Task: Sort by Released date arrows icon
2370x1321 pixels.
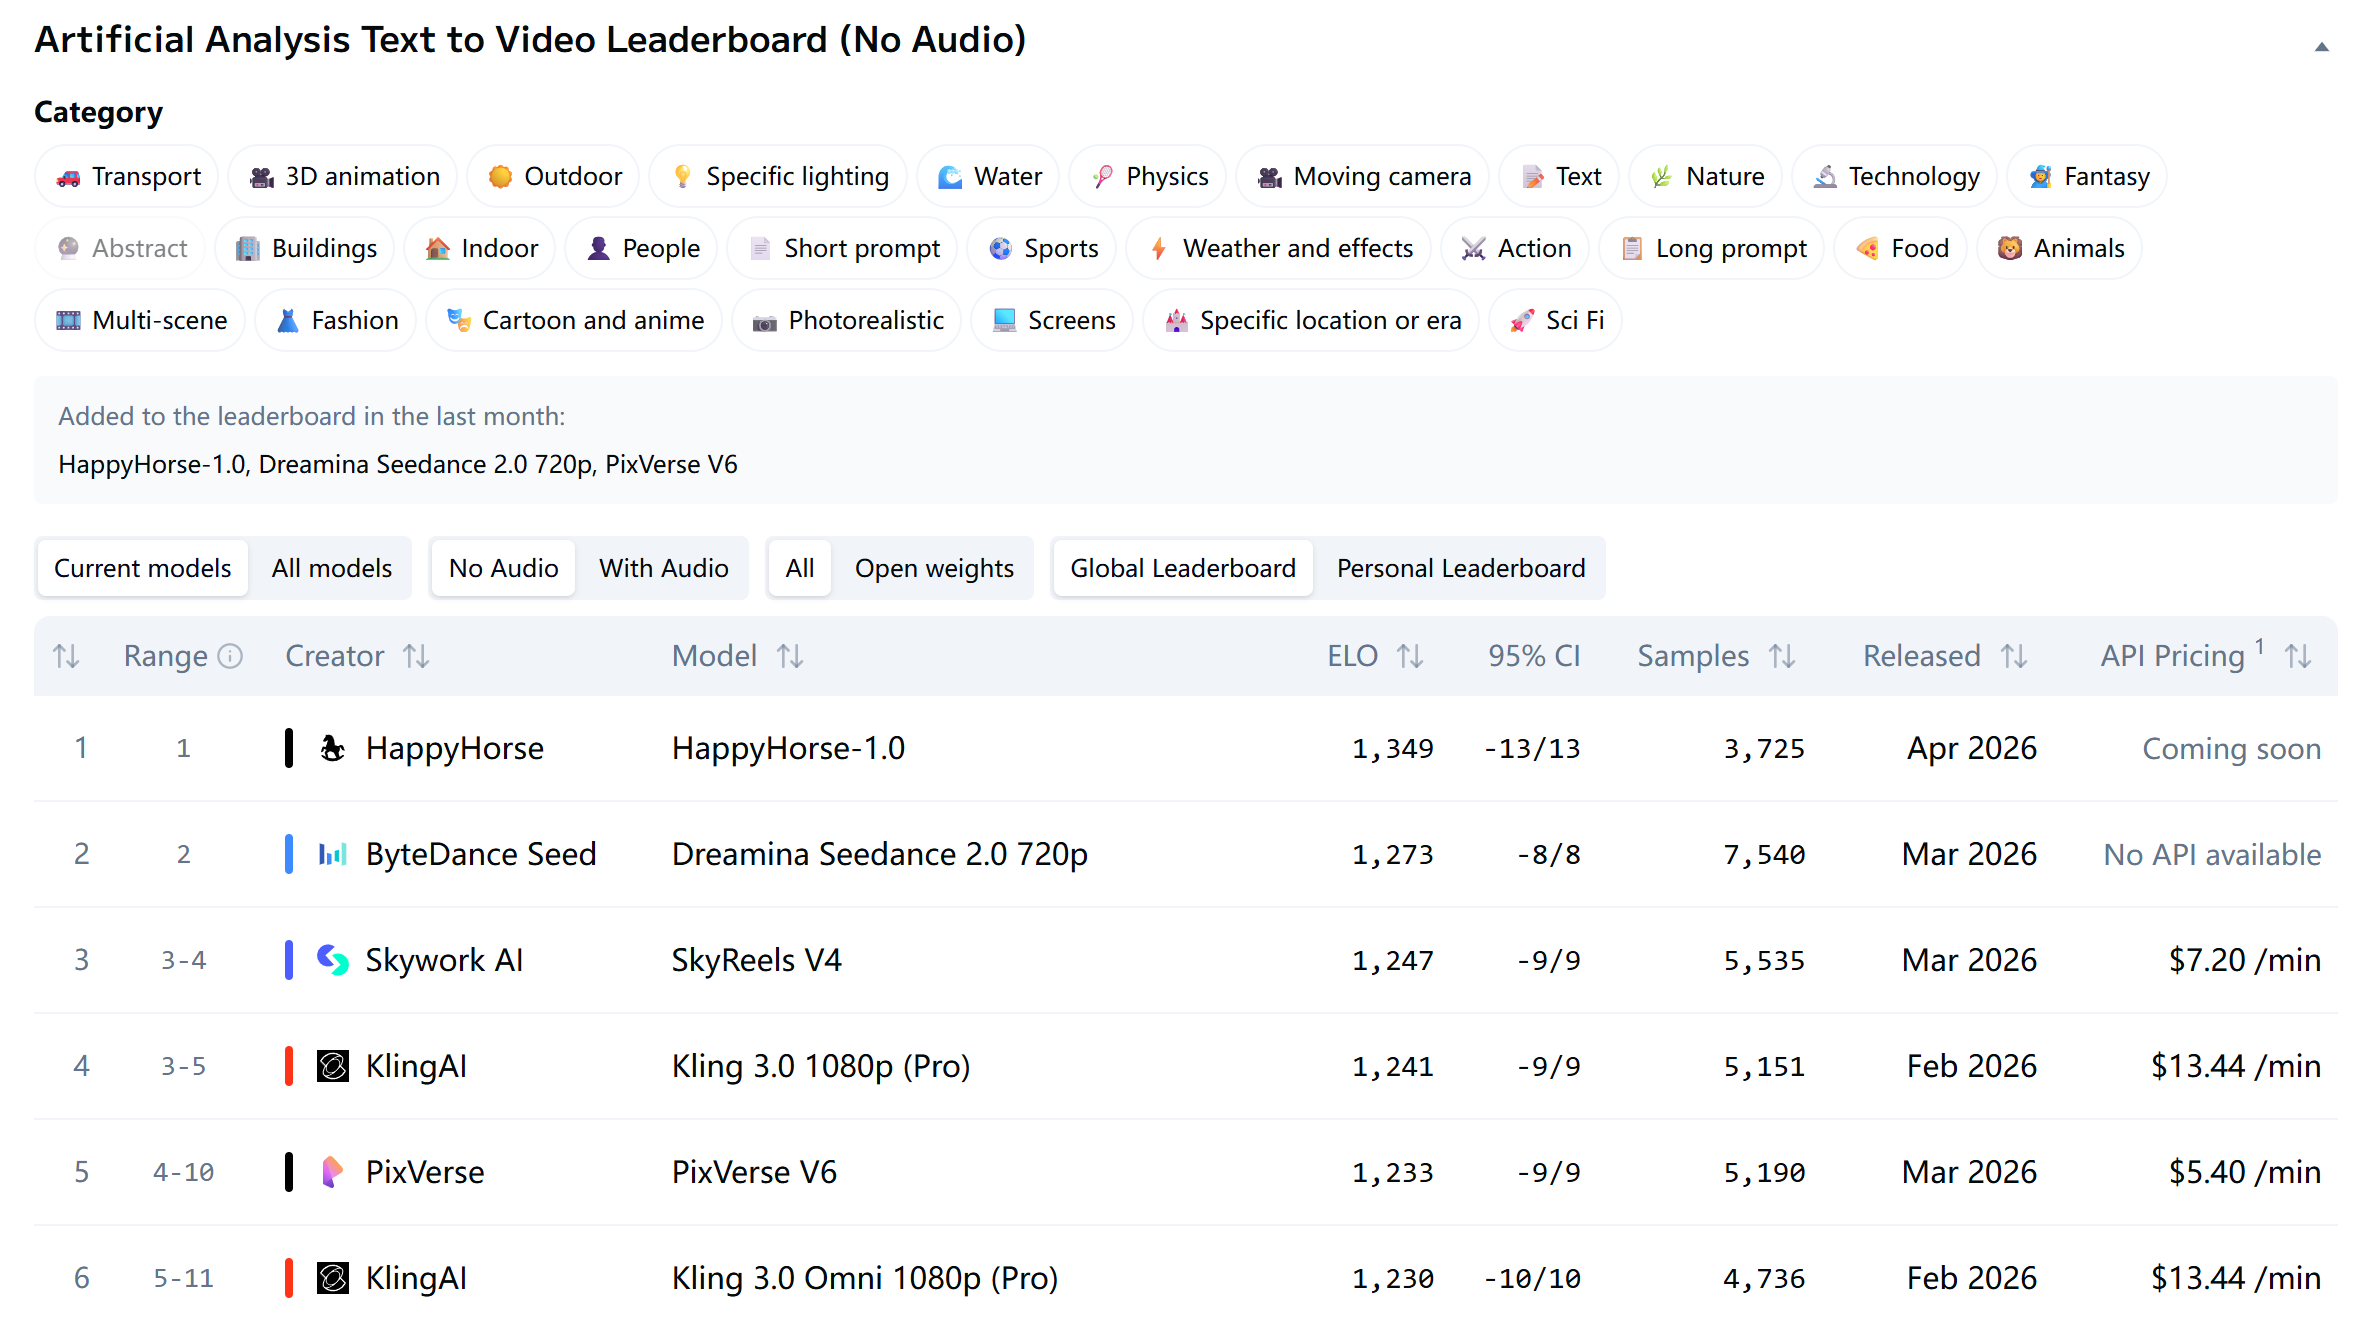Action: [x=2014, y=656]
